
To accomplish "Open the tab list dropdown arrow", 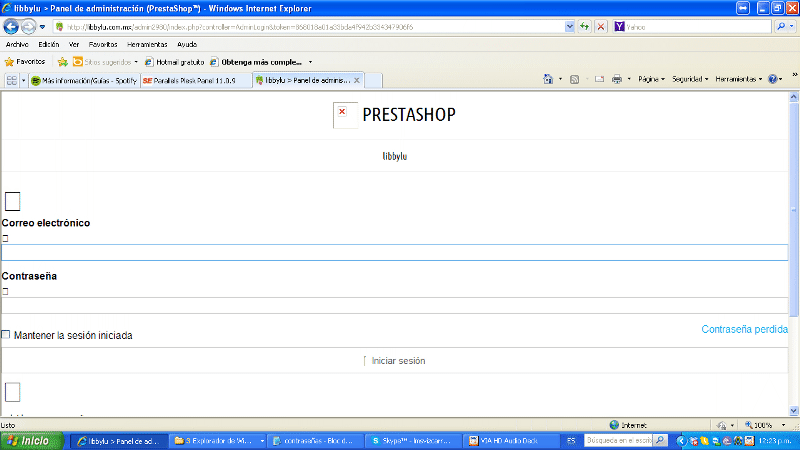I will click(x=23, y=81).
